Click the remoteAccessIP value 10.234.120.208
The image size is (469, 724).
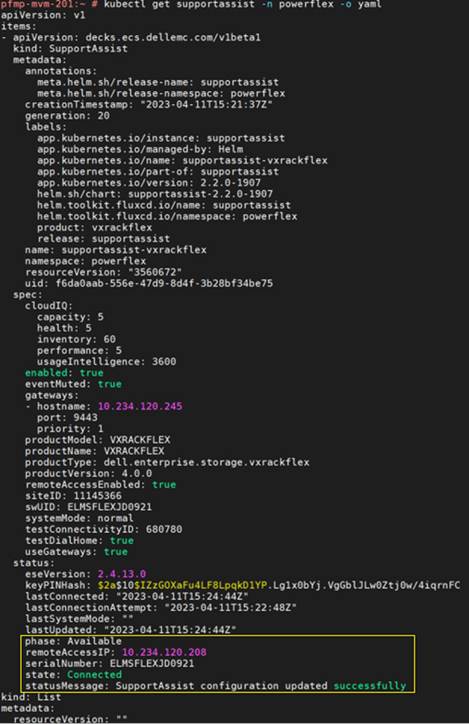(x=164, y=652)
